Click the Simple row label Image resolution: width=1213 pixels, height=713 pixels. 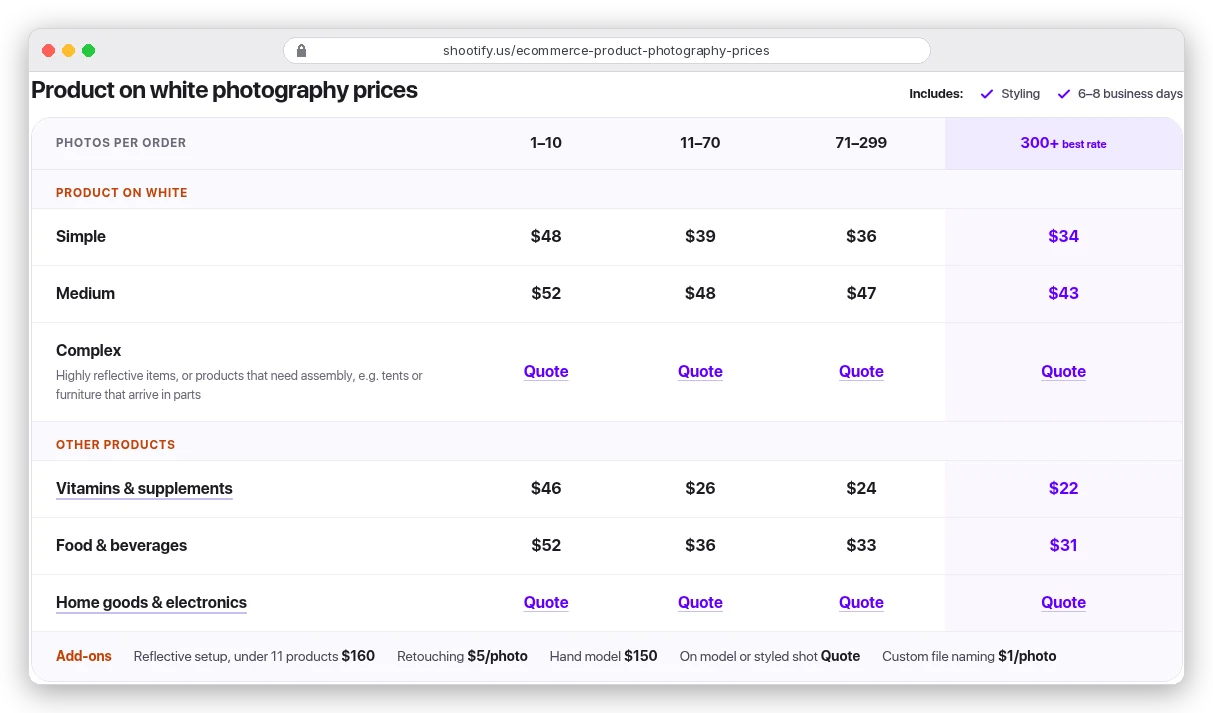(x=81, y=236)
